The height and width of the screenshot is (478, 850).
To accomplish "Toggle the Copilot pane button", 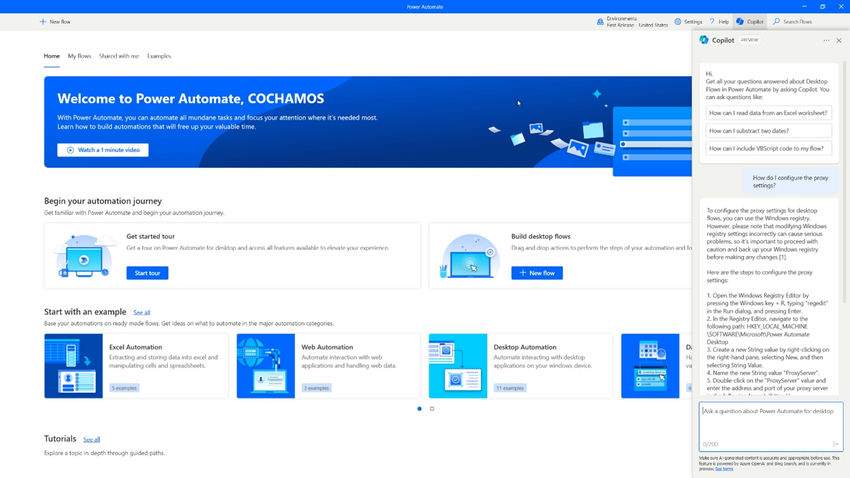I will pyautogui.click(x=750, y=22).
